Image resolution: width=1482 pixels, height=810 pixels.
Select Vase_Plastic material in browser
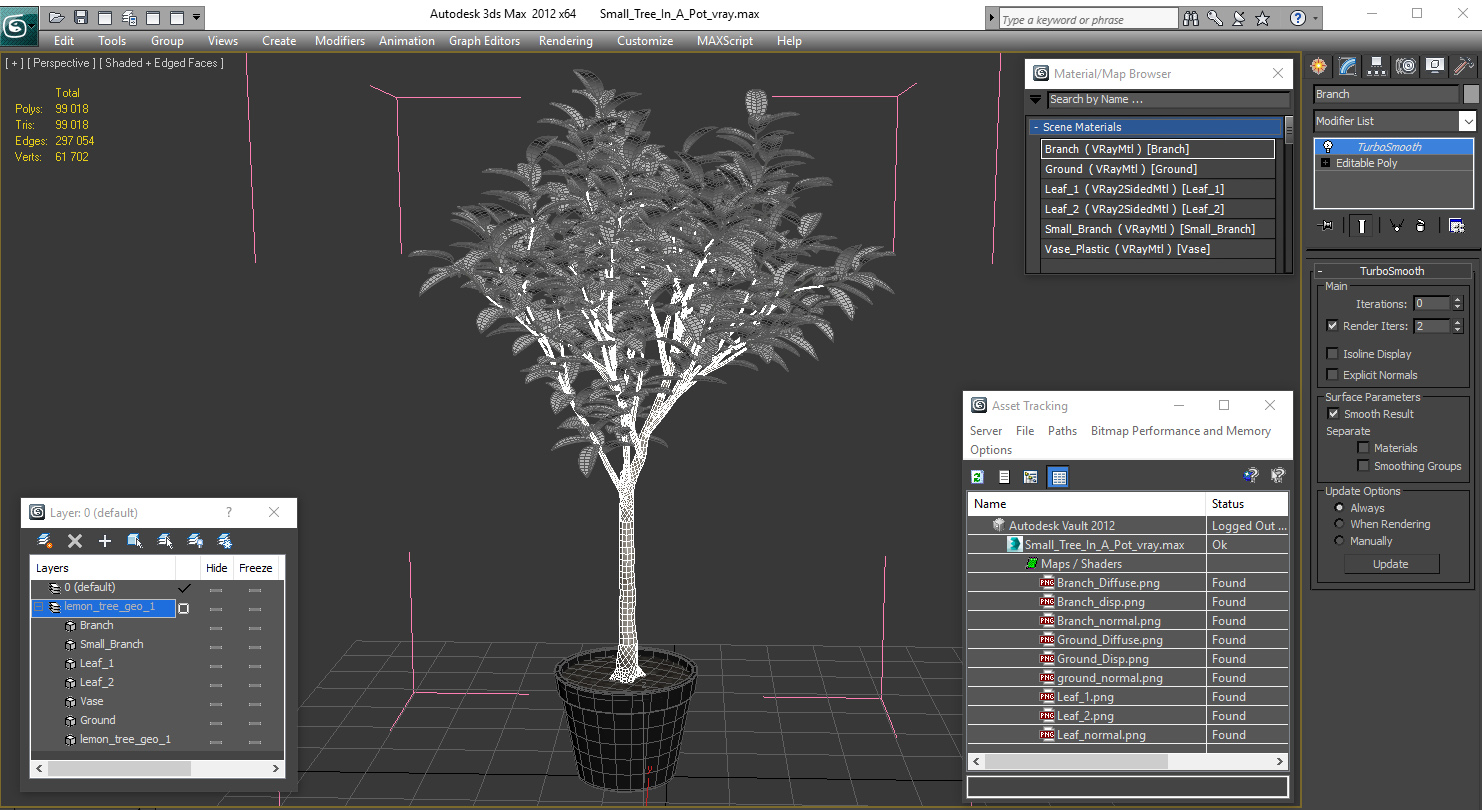[1158, 249]
